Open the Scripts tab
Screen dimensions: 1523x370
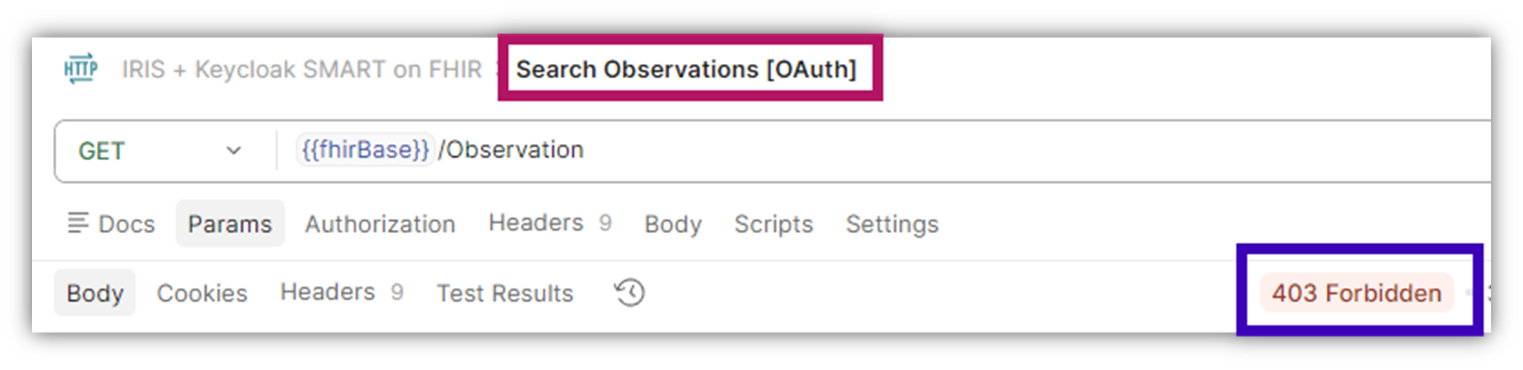pyautogui.click(x=774, y=224)
